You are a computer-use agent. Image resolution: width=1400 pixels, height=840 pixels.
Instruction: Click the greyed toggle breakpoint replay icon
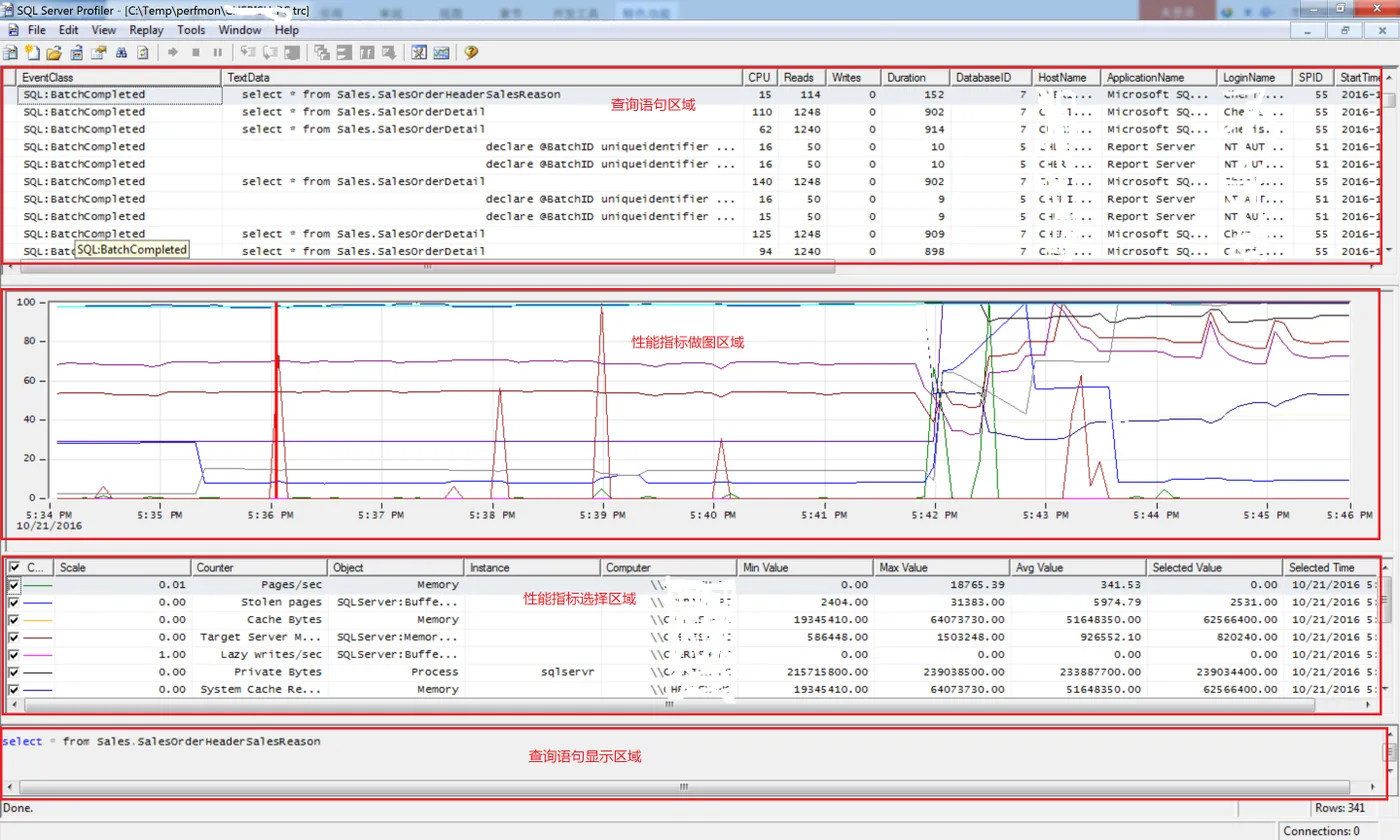click(x=292, y=53)
